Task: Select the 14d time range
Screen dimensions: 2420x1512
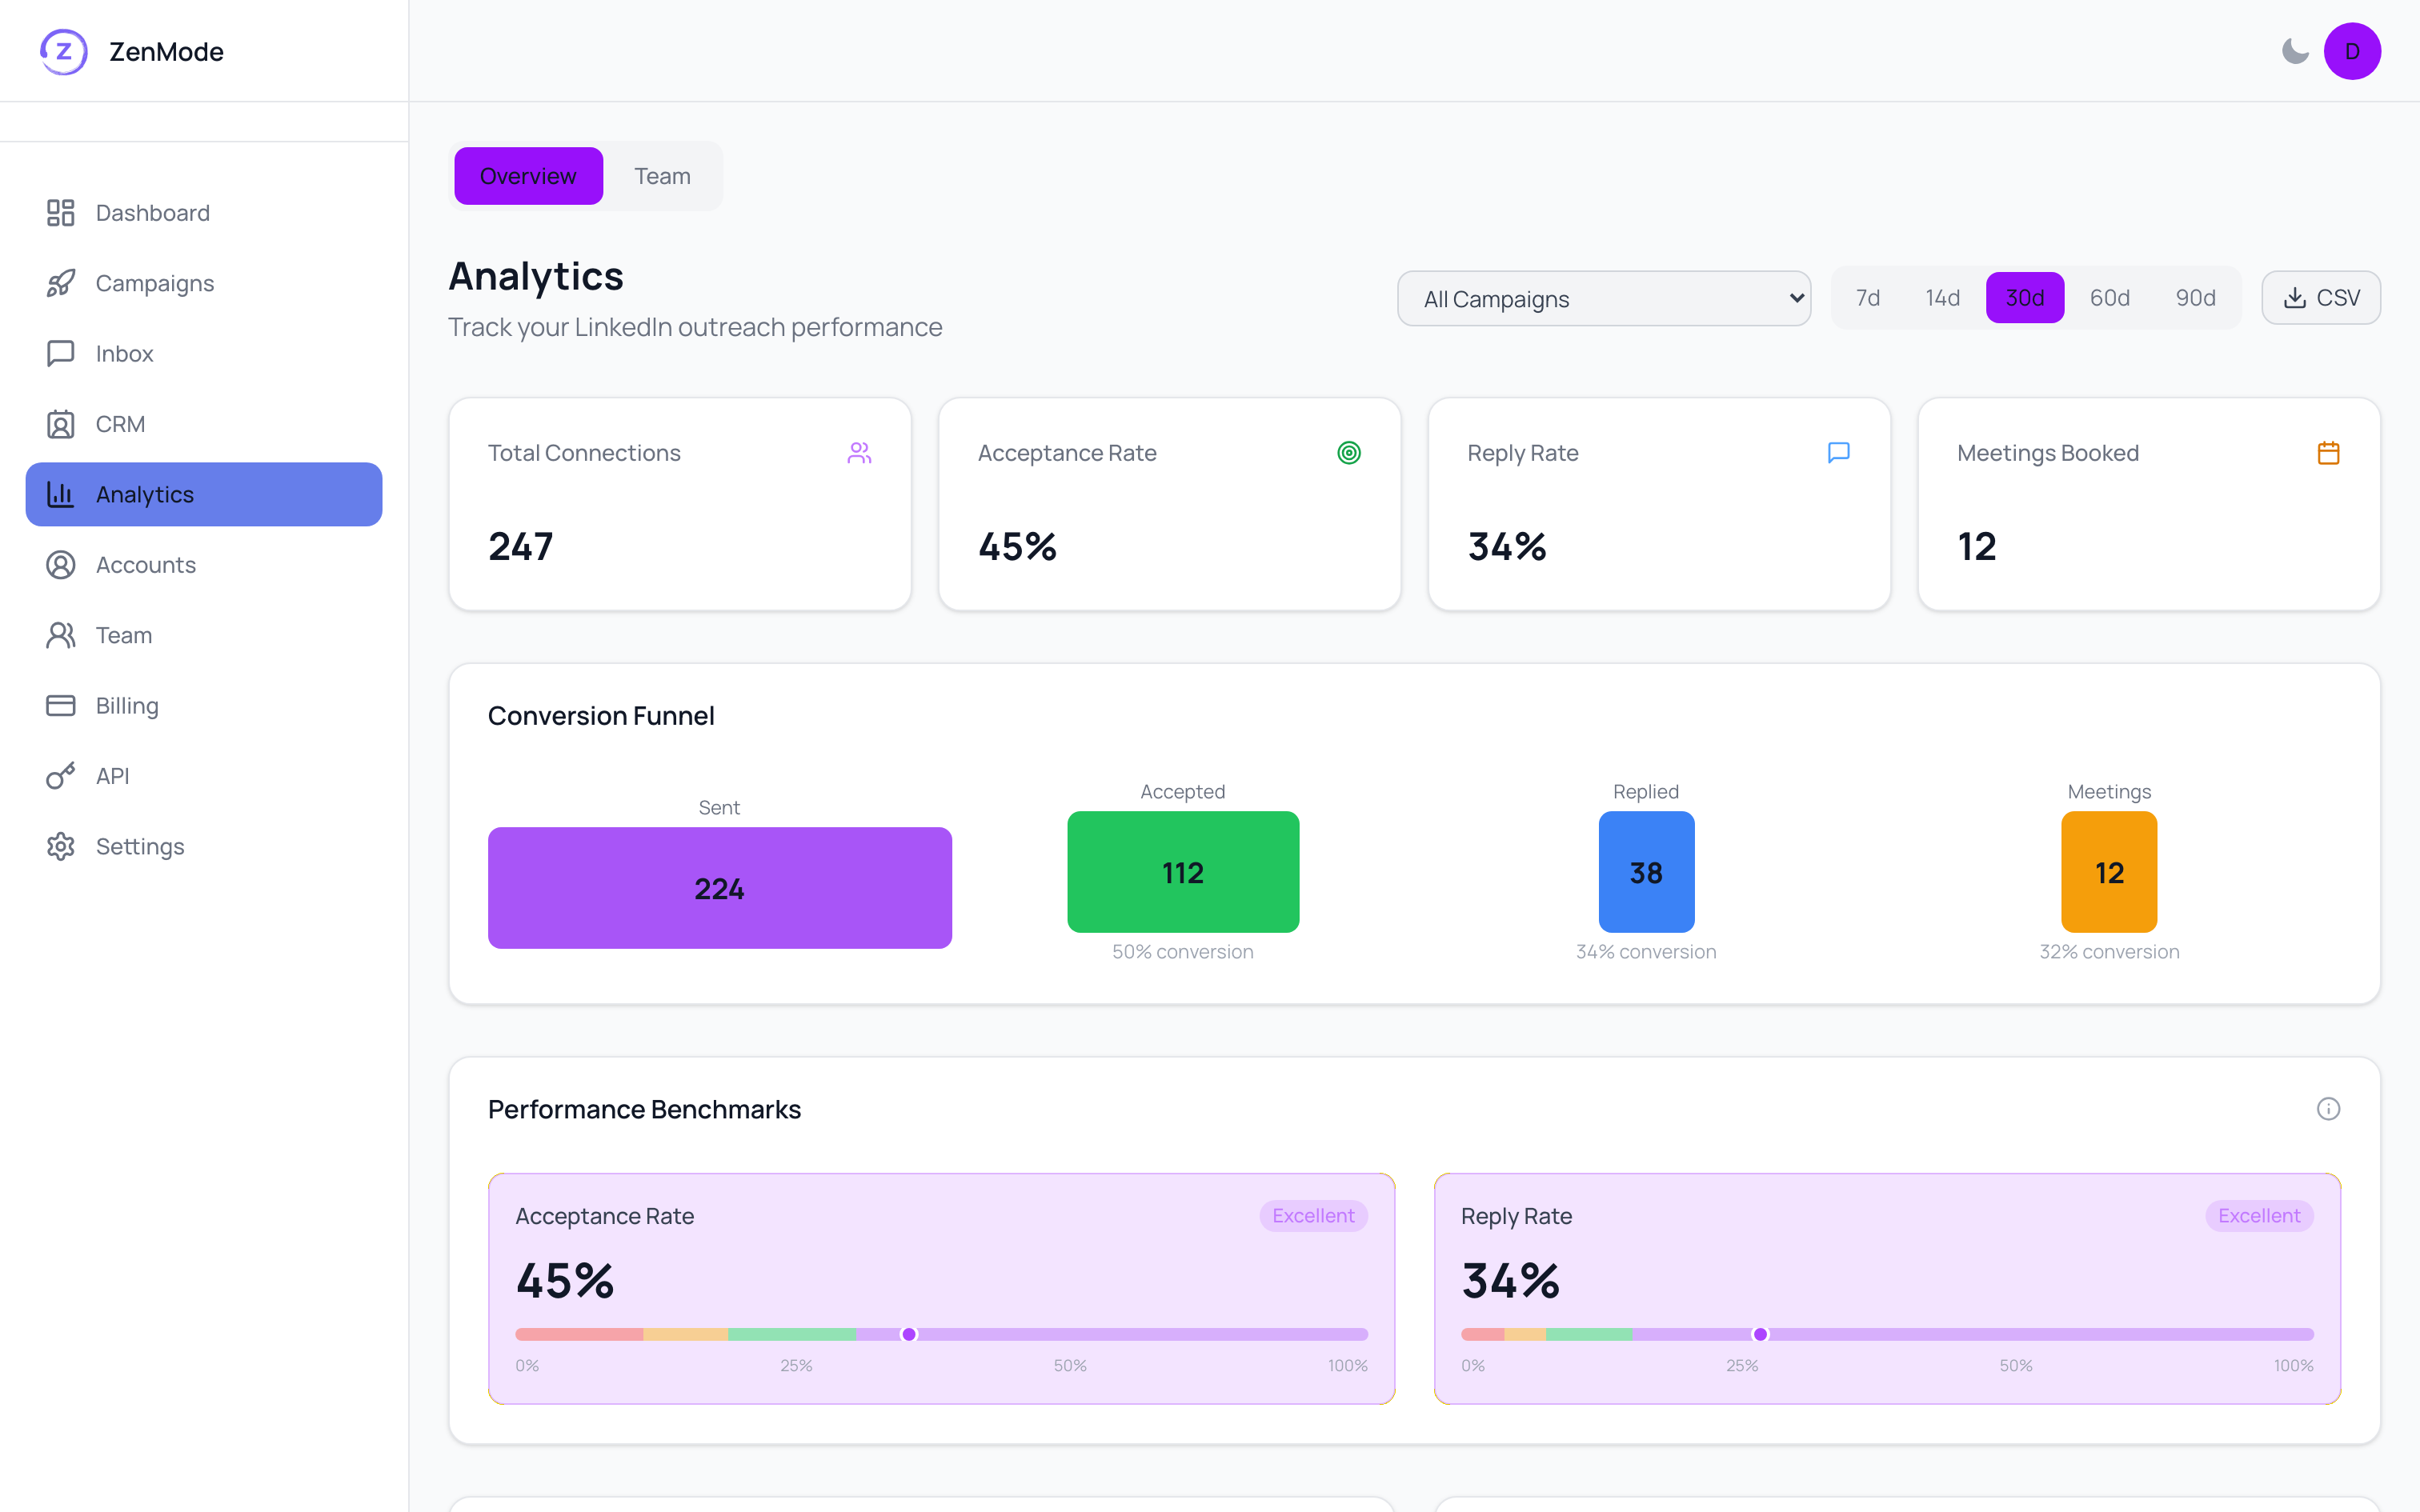Action: coord(1942,298)
